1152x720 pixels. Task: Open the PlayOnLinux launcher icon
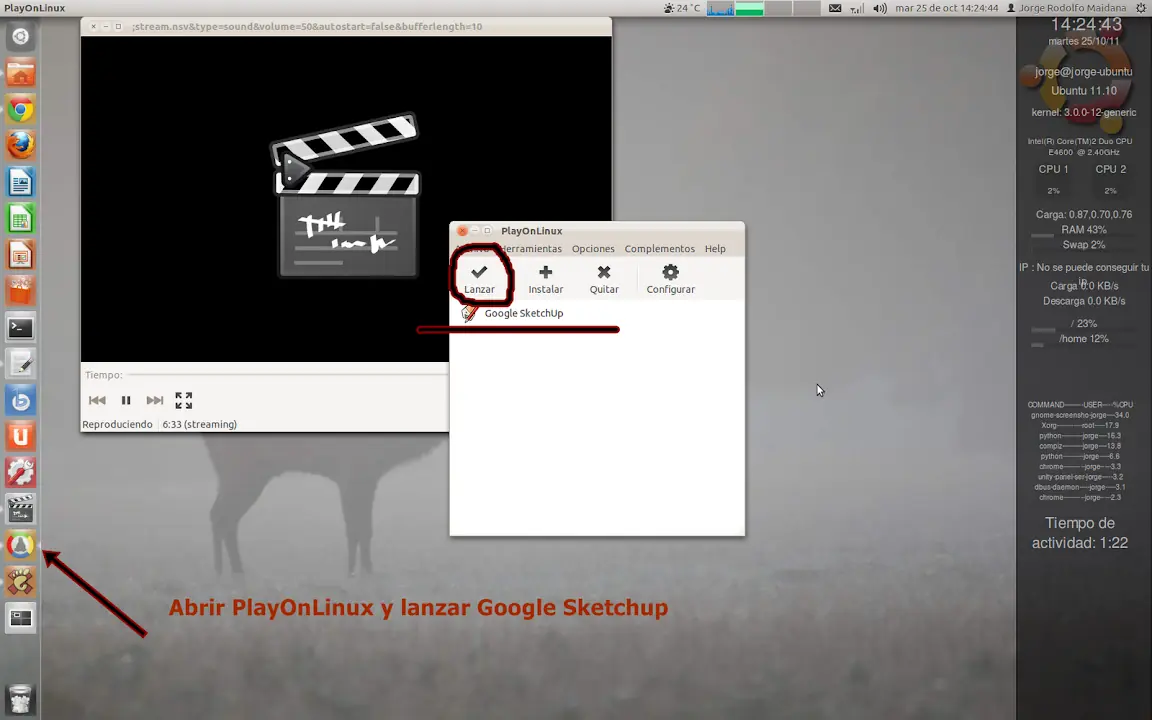pos(21,546)
